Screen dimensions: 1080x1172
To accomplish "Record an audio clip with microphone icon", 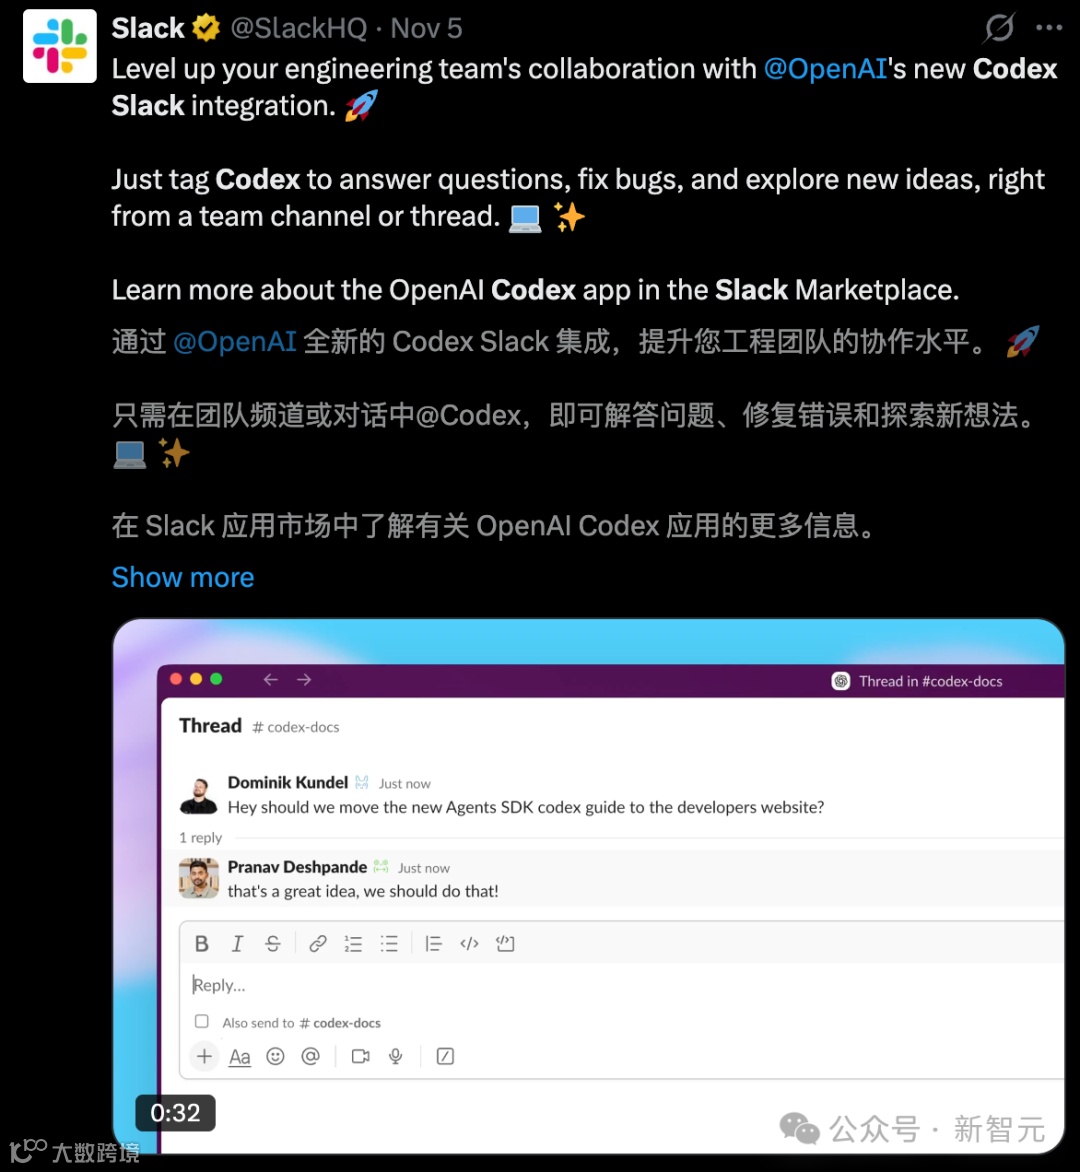I will click(396, 1056).
